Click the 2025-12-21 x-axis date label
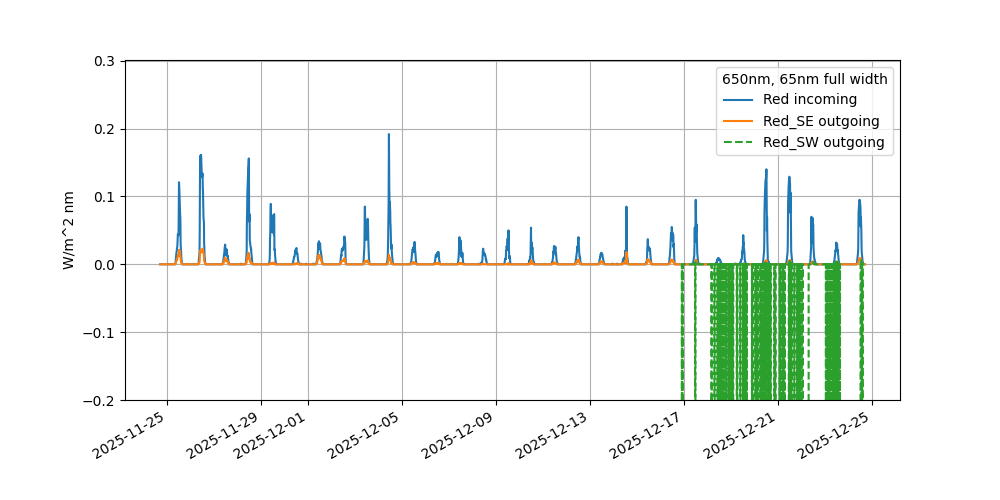This screenshot has height=500, width=1000. coord(743,436)
